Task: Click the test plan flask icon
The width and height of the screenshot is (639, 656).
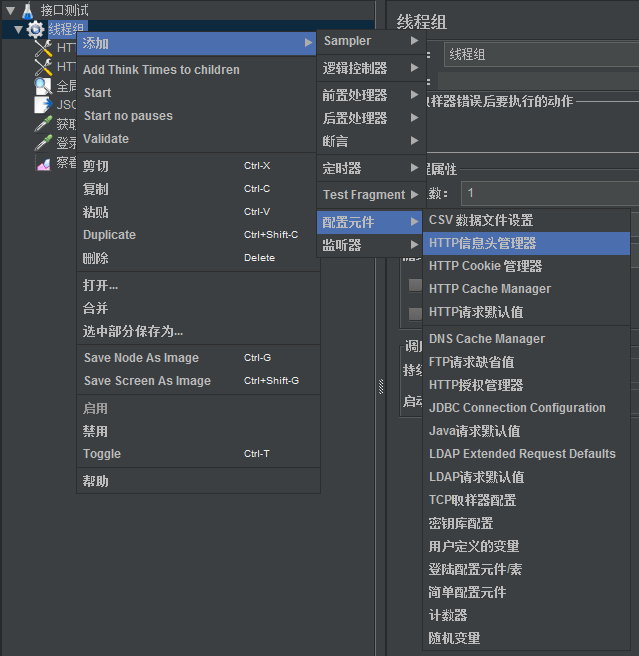Action: pyautogui.click(x=28, y=10)
